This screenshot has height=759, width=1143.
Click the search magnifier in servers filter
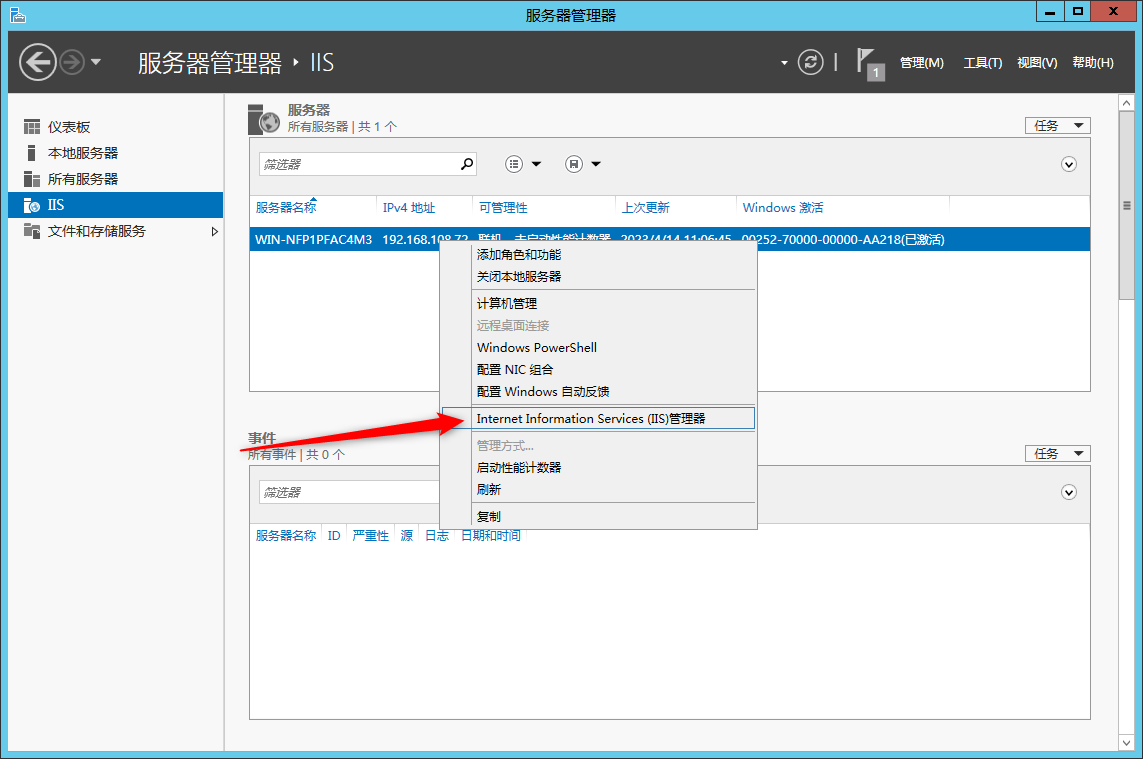click(x=467, y=164)
